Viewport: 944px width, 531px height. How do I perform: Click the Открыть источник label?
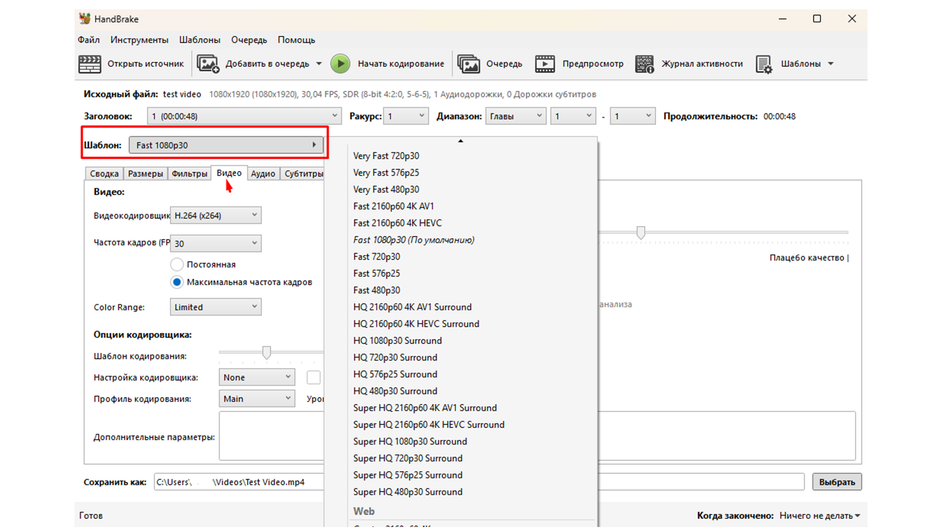point(146,64)
